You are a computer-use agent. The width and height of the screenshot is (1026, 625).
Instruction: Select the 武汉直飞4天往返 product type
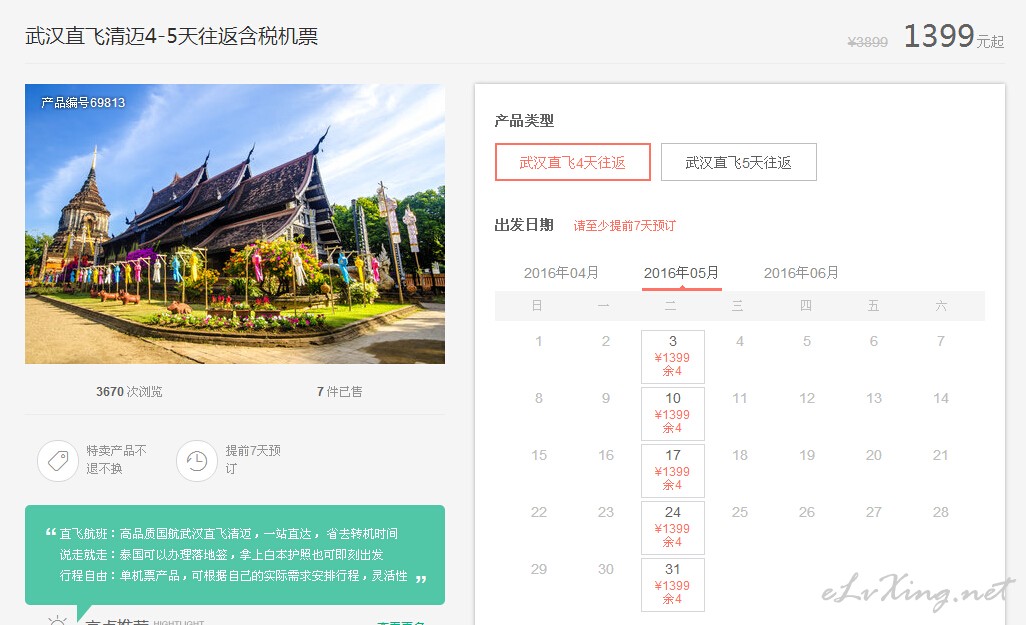573,162
